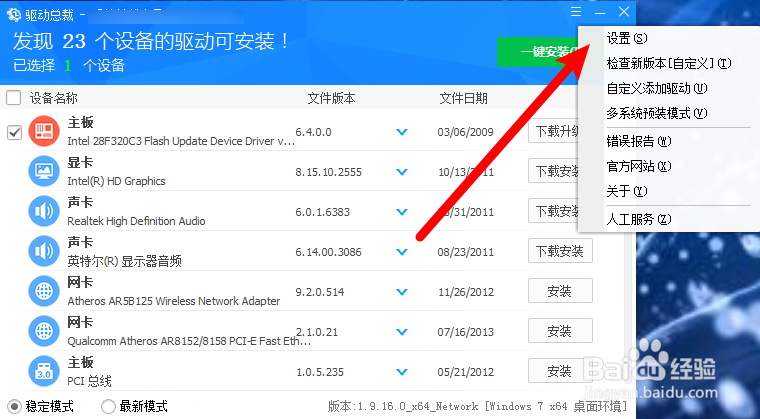Screen dimensions: 760x419
Task: Click the date 11/26/2012
Action: click(x=466, y=292)
